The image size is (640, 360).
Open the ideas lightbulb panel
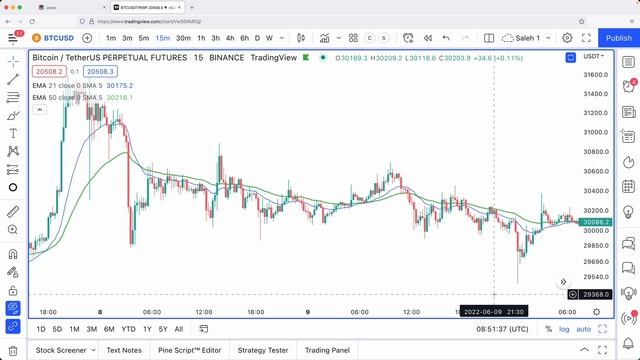coord(629,211)
